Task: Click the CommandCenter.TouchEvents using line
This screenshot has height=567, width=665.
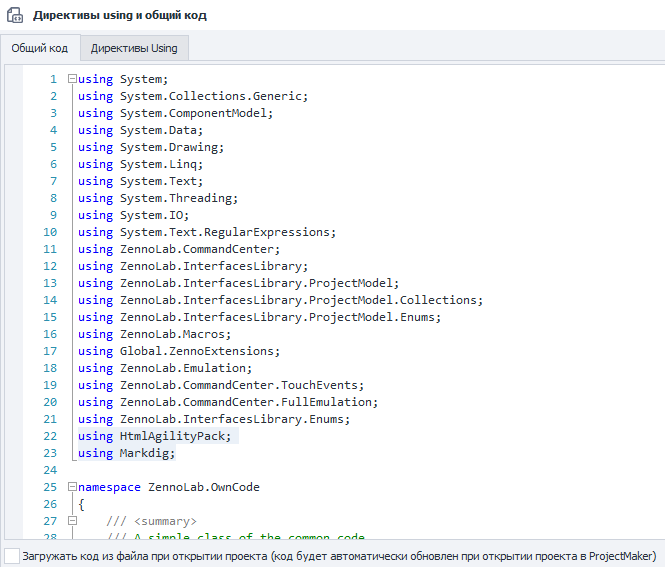Action: tap(221, 385)
